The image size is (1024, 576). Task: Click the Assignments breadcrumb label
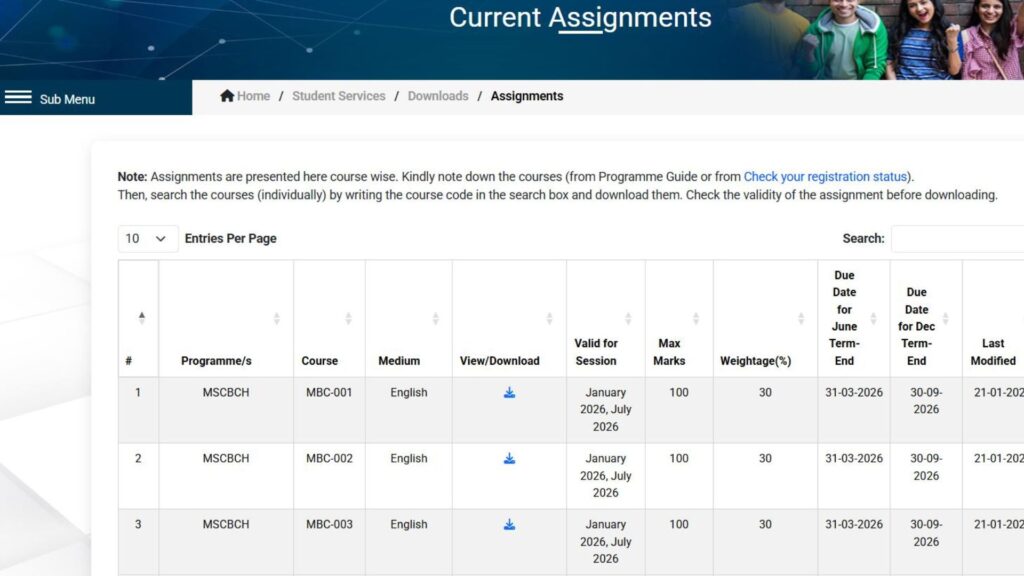(x=527, y=95)
